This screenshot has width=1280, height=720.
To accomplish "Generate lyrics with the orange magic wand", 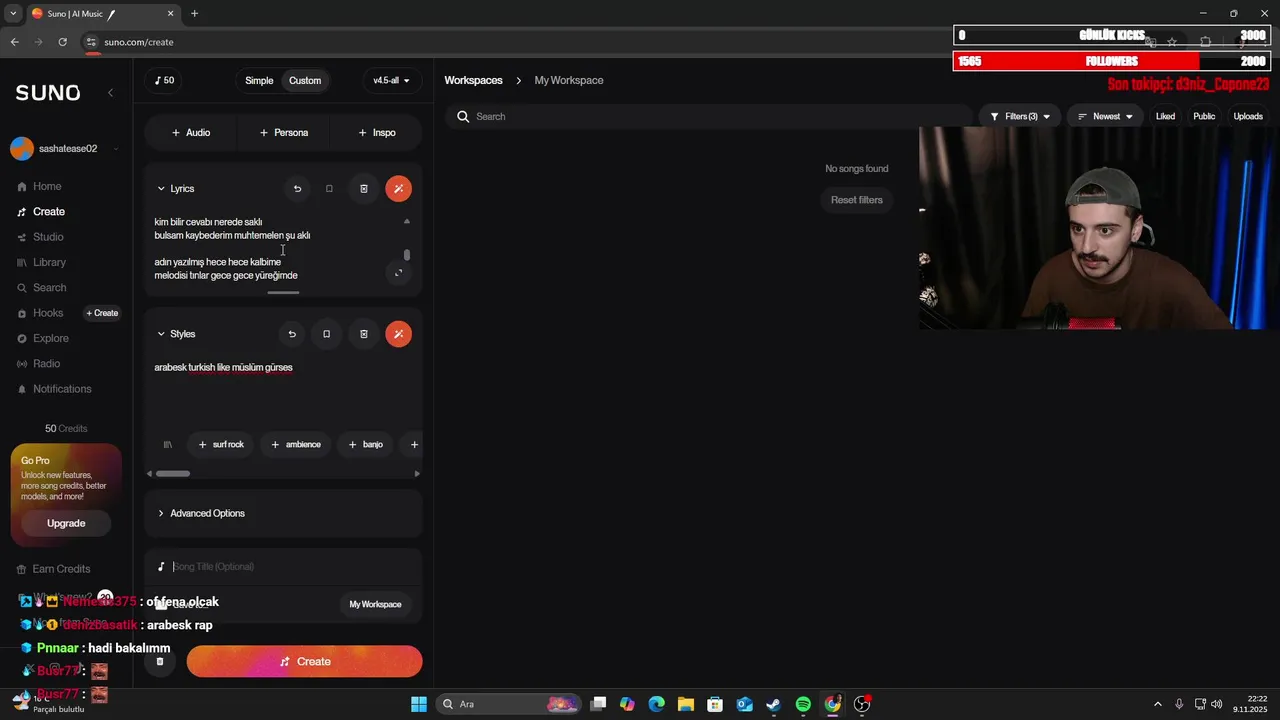I will pyautogui.click(x=398, y=188).
